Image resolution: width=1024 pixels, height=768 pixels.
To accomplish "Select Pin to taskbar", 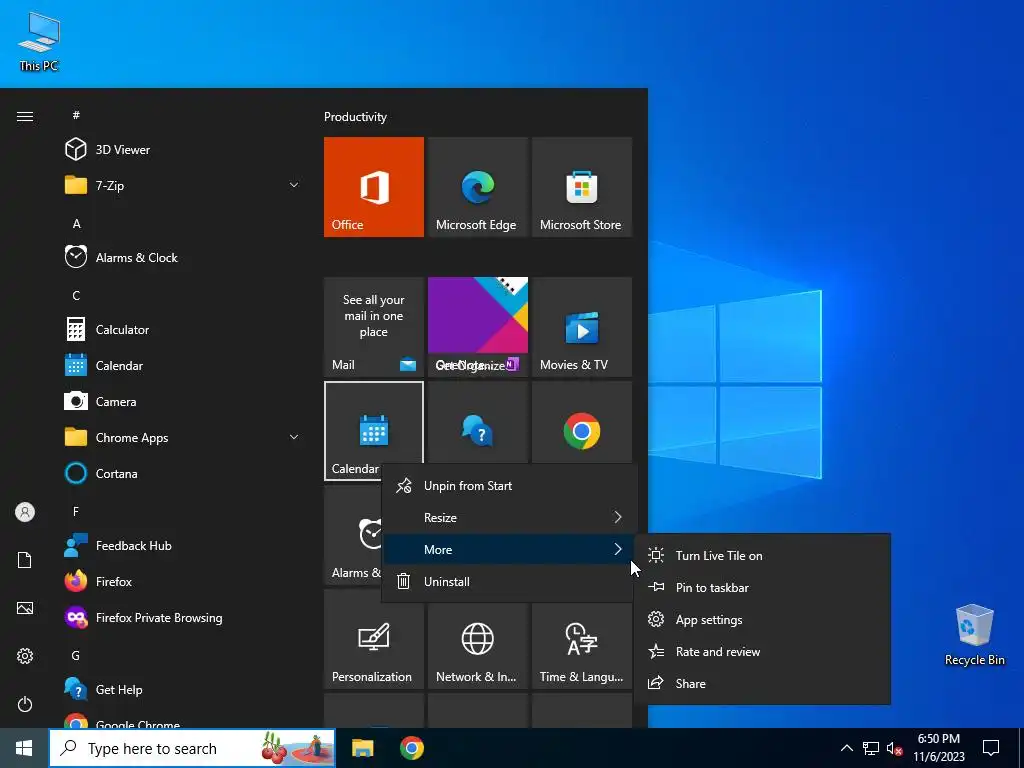I will click(x=763, y=587).
